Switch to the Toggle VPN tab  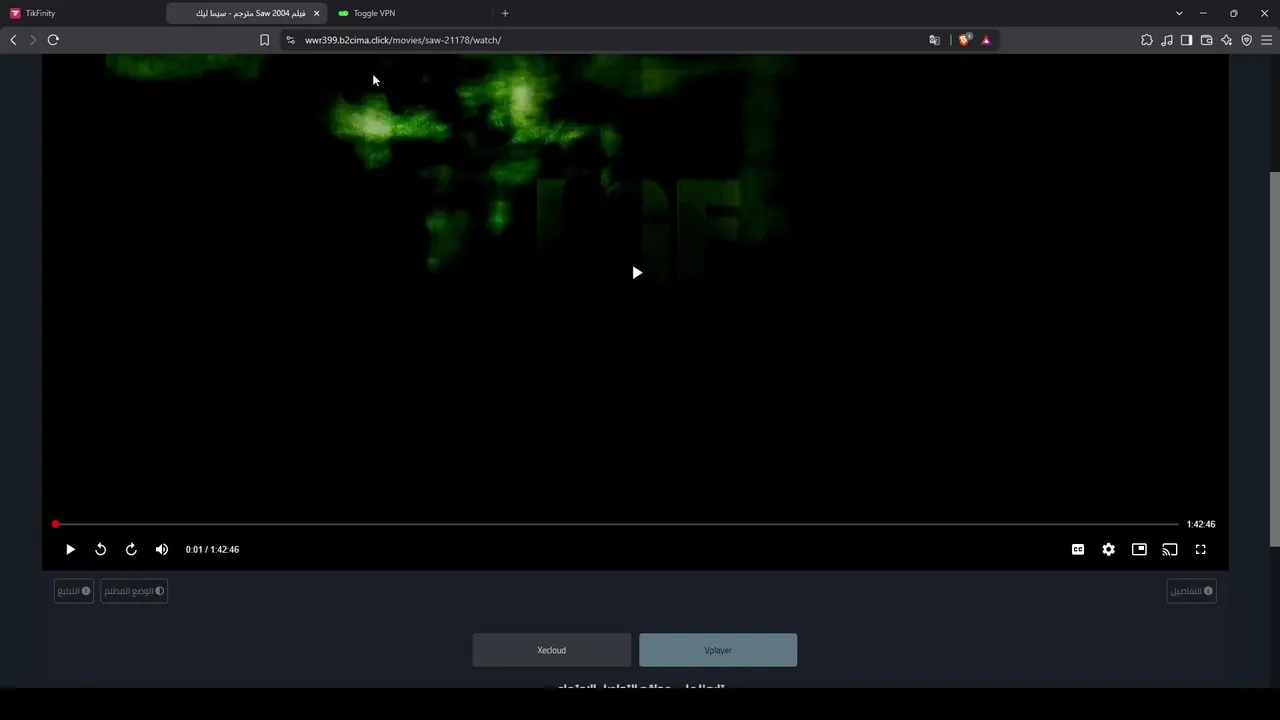(410, 13)
